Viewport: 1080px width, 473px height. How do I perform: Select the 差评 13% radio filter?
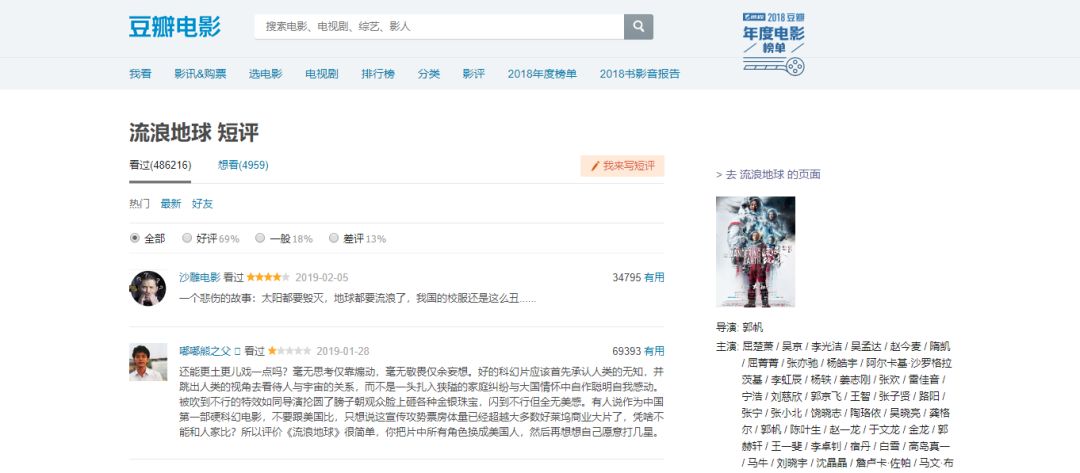(x=333, y=238)
